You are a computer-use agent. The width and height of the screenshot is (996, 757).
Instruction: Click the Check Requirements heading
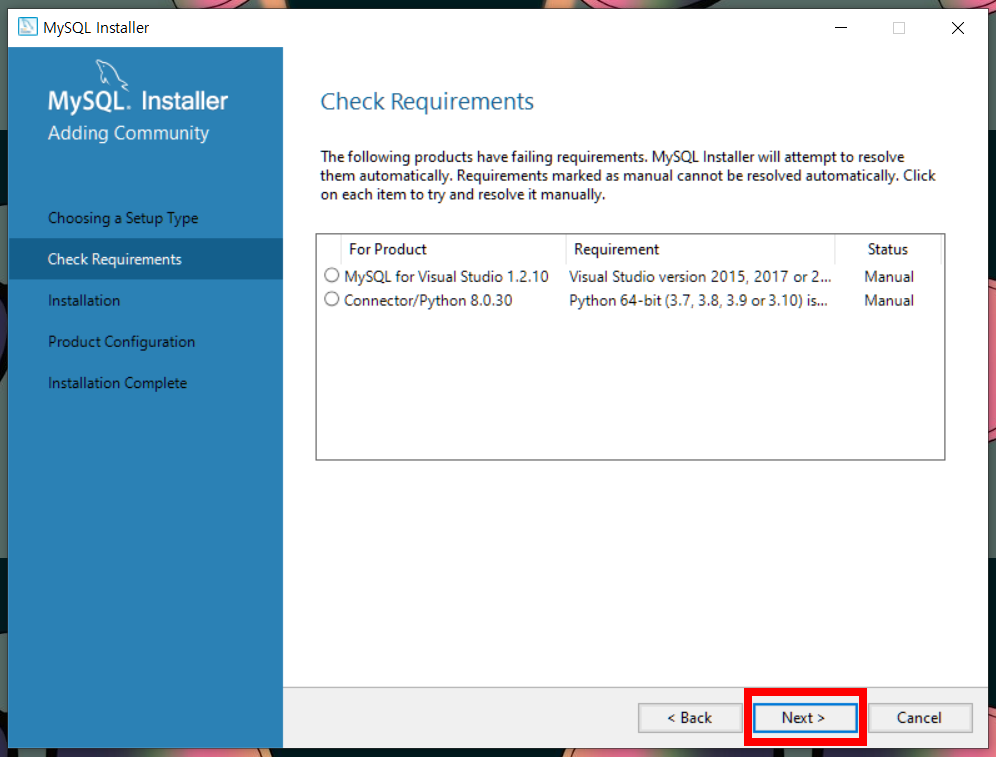(x=427, y=102)
